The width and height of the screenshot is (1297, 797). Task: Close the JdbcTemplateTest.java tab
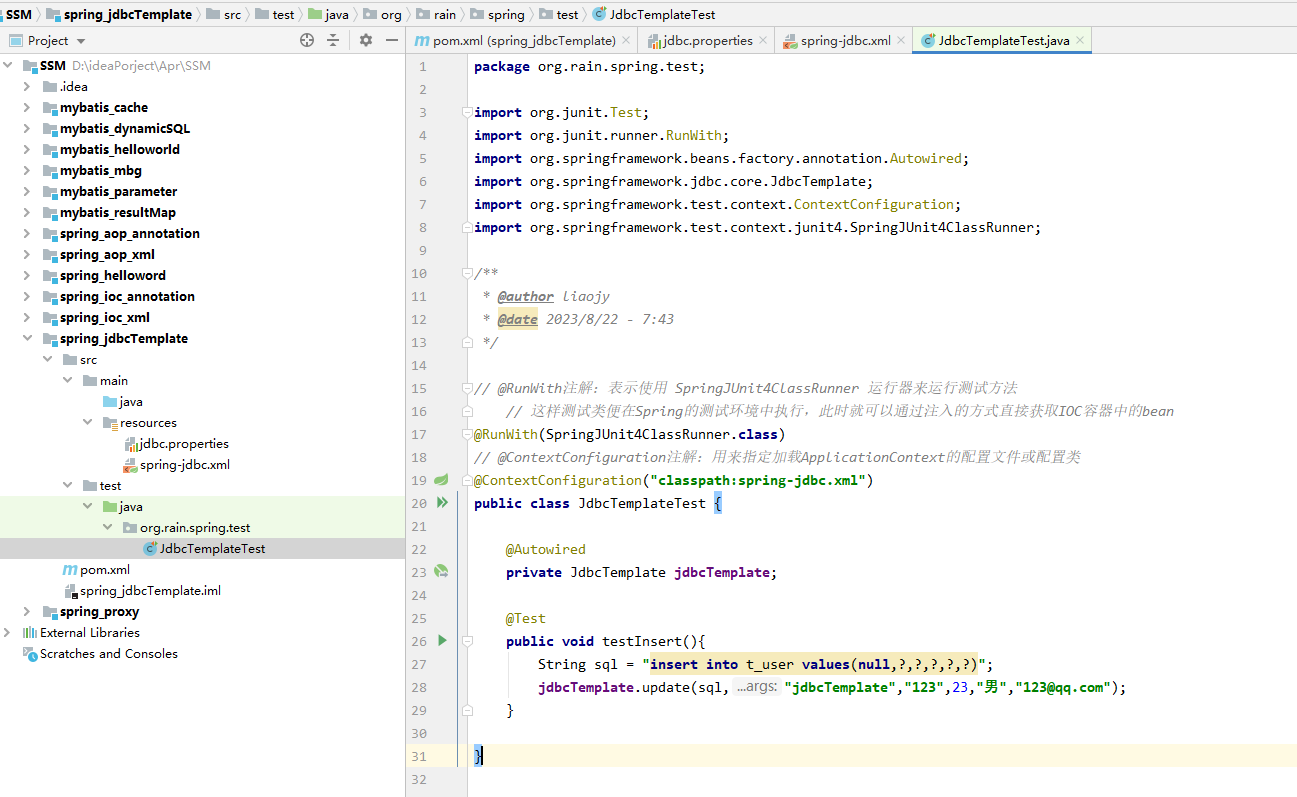point(1080,41)
